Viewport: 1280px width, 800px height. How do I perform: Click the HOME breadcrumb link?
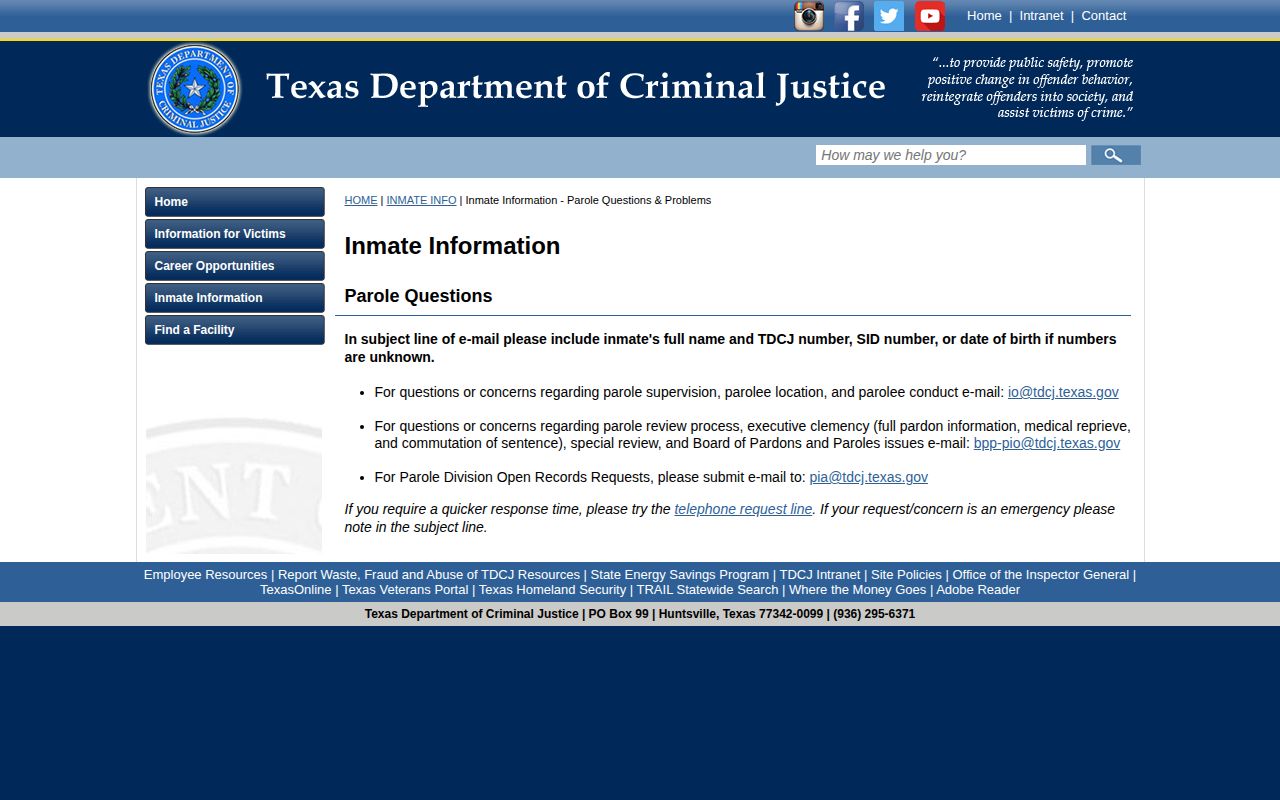pos(361,200)
